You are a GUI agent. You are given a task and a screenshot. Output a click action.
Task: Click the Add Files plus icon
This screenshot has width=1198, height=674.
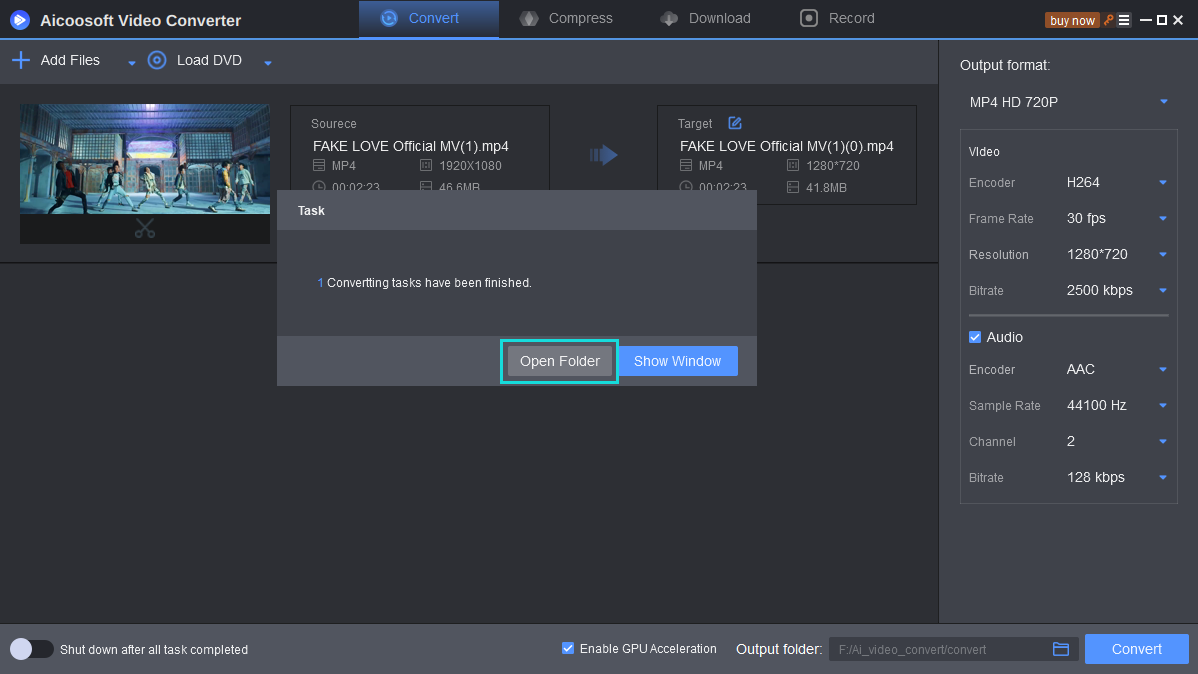[21, 60]
